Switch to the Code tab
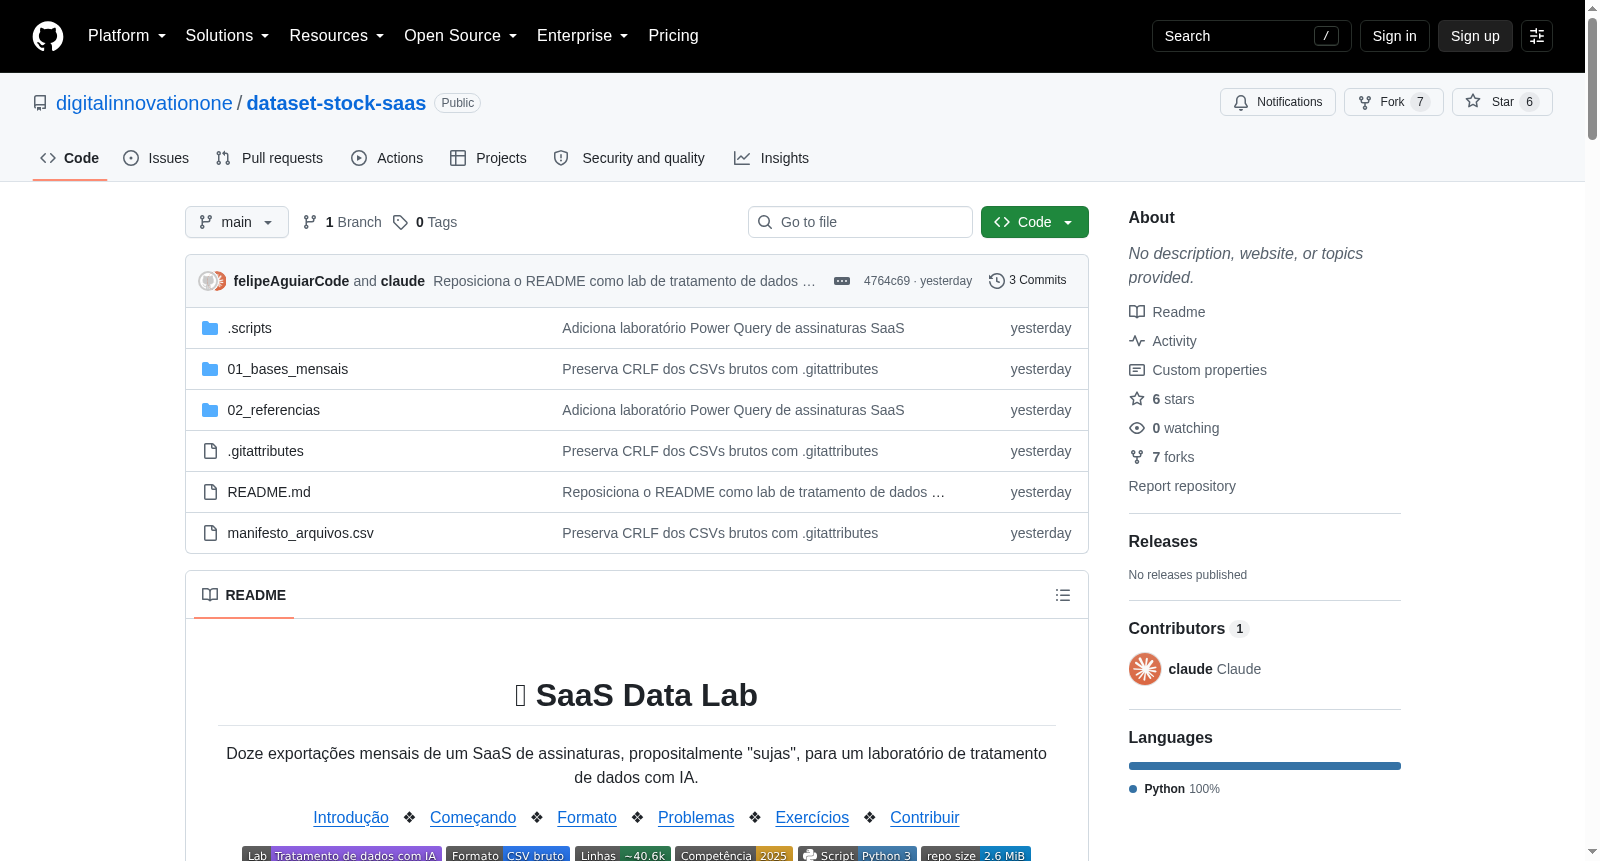This screenshot has height=861, width=1600. tap(70, 158)
